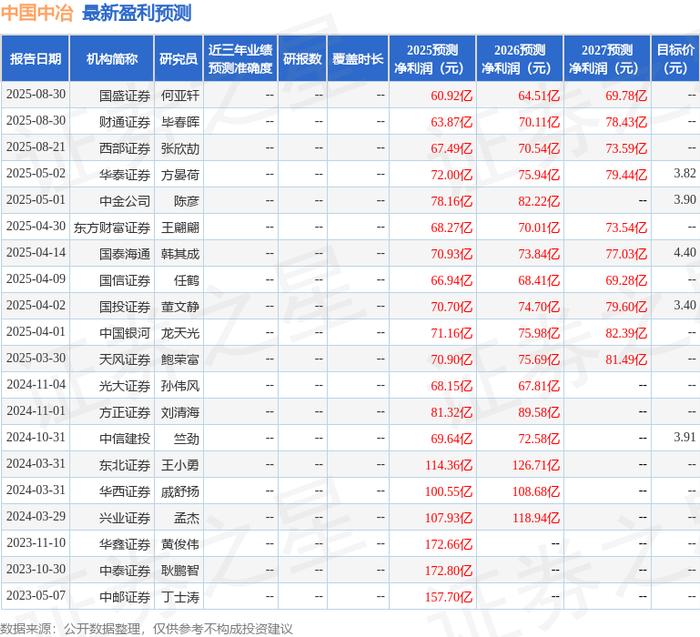Click the 172.66亿 forecast value
Viewport: 700px width, 637px height.
[448, 543]
